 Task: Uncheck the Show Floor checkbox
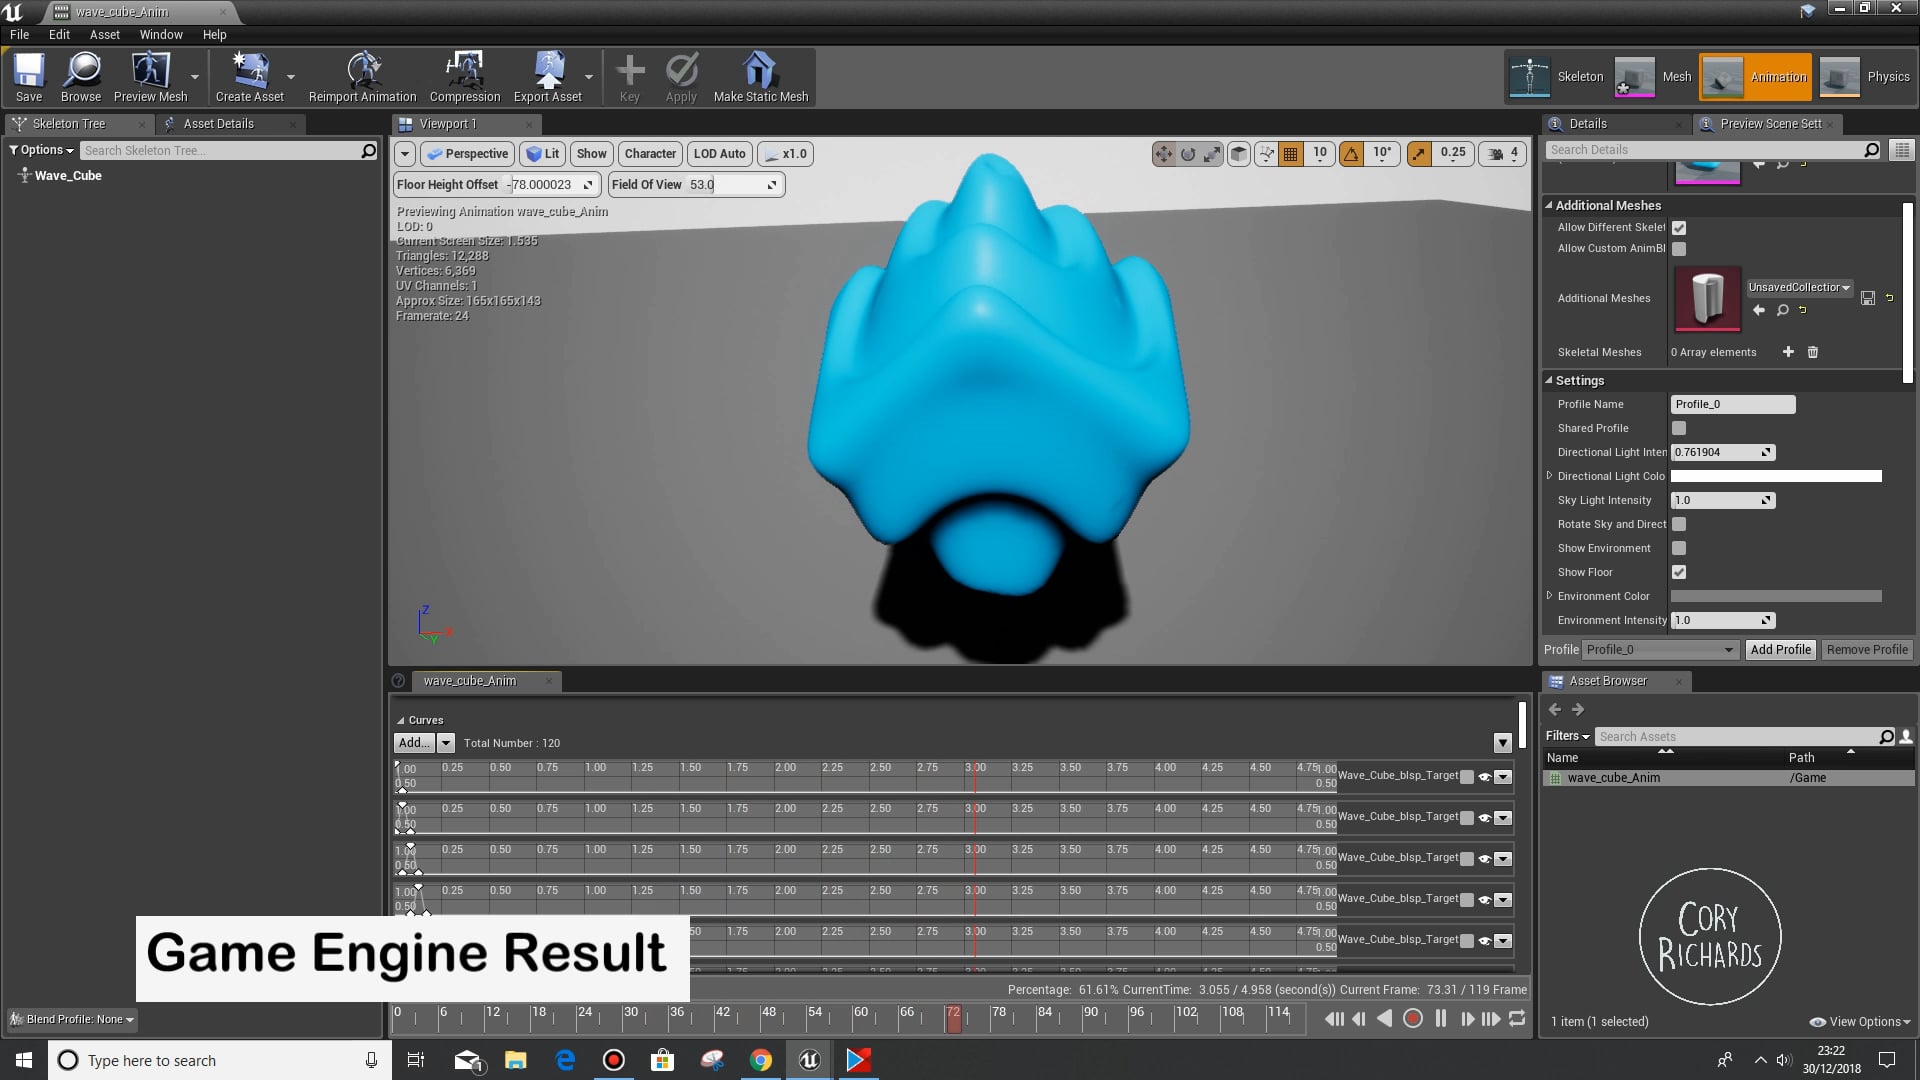pos(1679,572)
